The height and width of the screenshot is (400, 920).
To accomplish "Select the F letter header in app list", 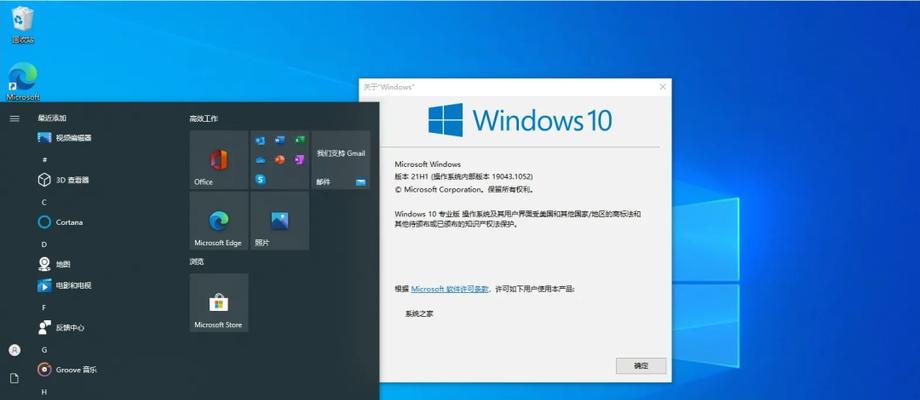I will coord(44,307).
